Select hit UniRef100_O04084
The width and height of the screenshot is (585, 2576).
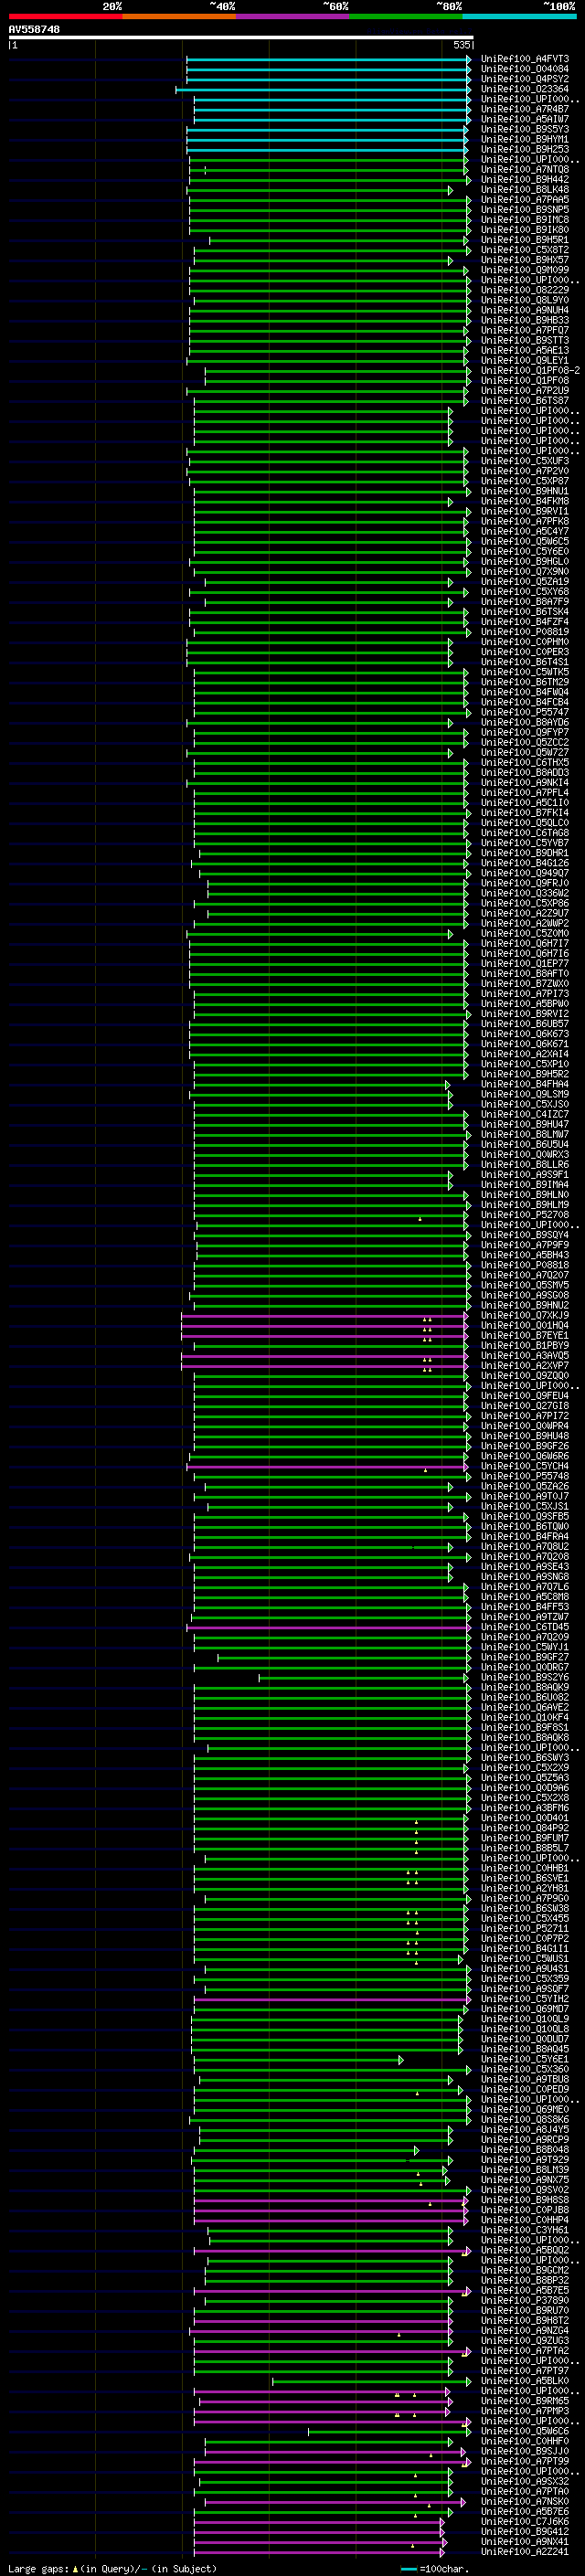pyautogui.click(x=524, y=69)
